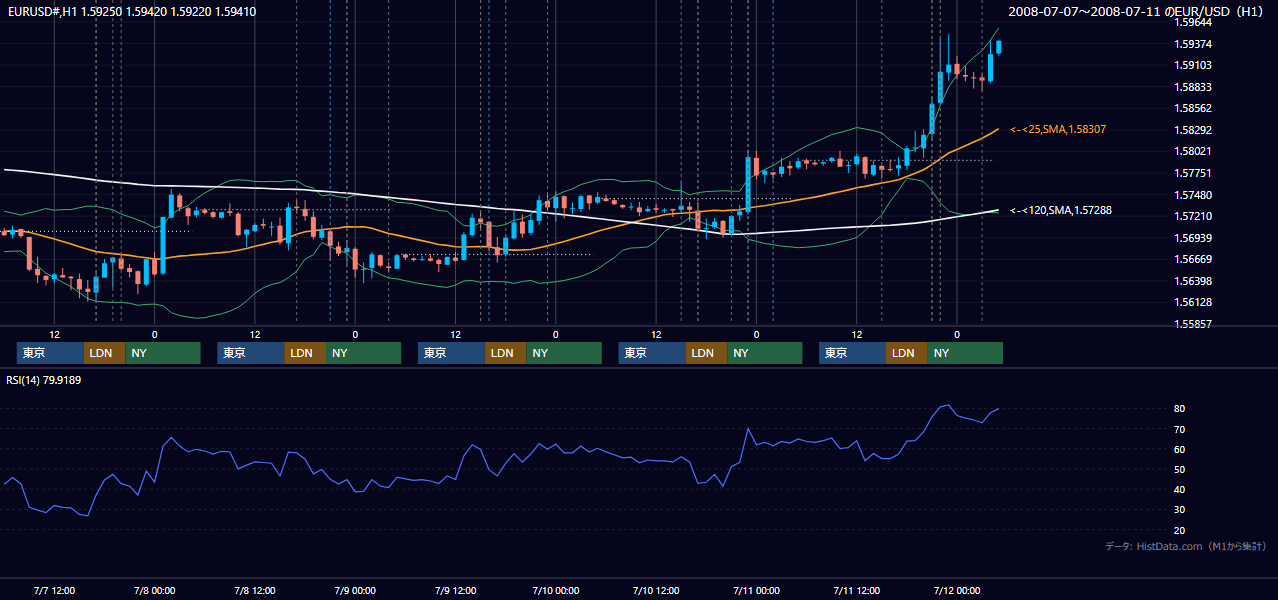
Task: Click the latest blue candle at chart's right end
Action: coord(998,46)
